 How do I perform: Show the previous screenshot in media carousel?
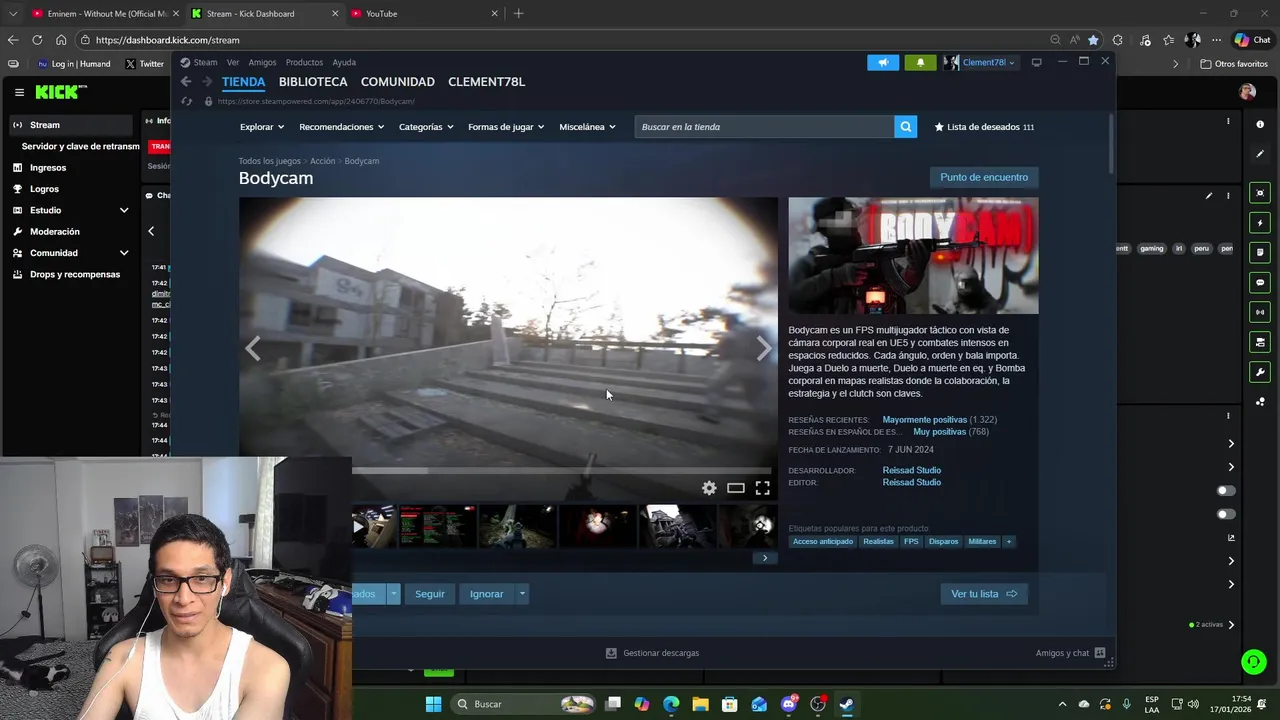pyautogui.click(x=253, y=348)
